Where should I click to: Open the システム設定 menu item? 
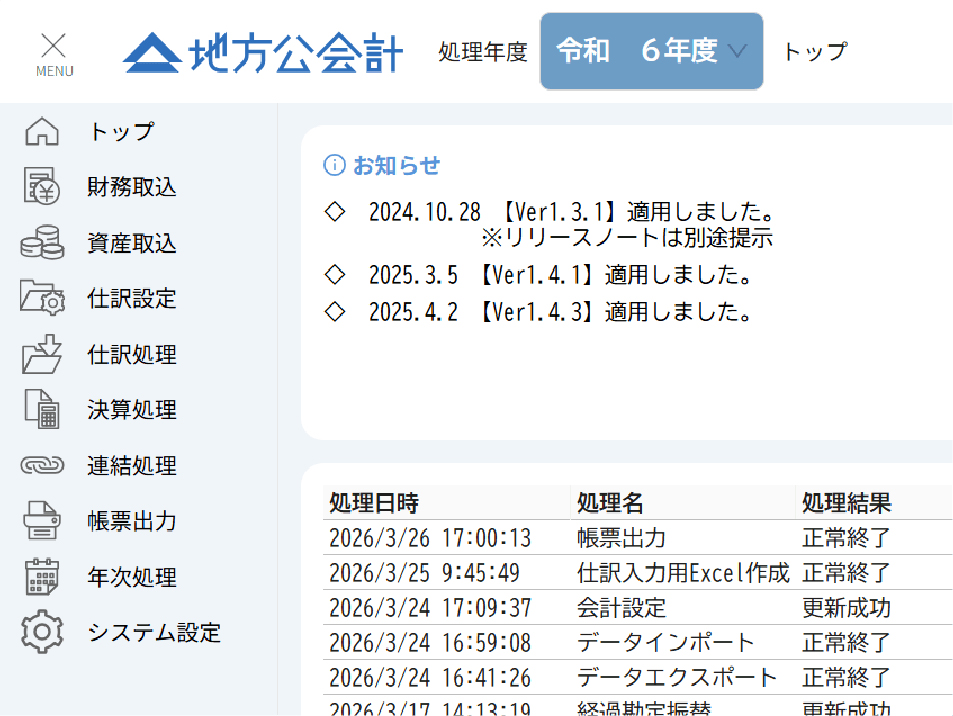(154, 633)
